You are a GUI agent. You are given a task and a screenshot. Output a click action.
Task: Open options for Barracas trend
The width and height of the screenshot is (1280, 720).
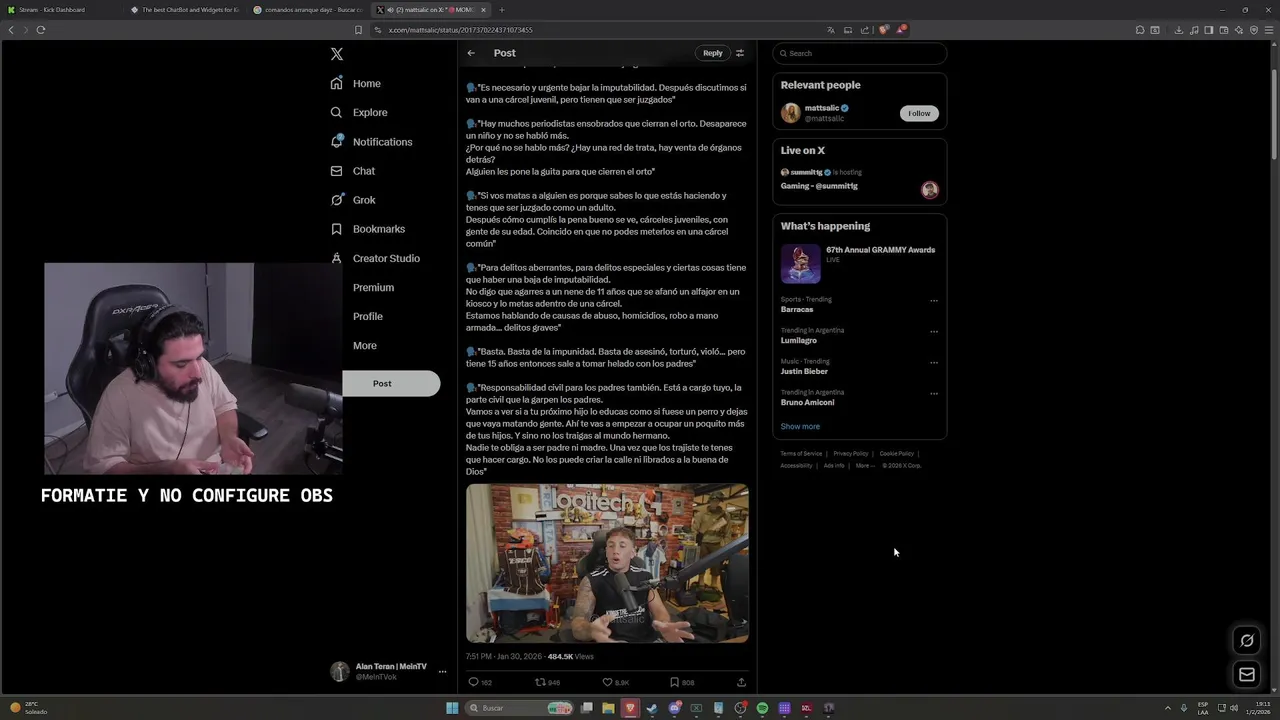934,300
